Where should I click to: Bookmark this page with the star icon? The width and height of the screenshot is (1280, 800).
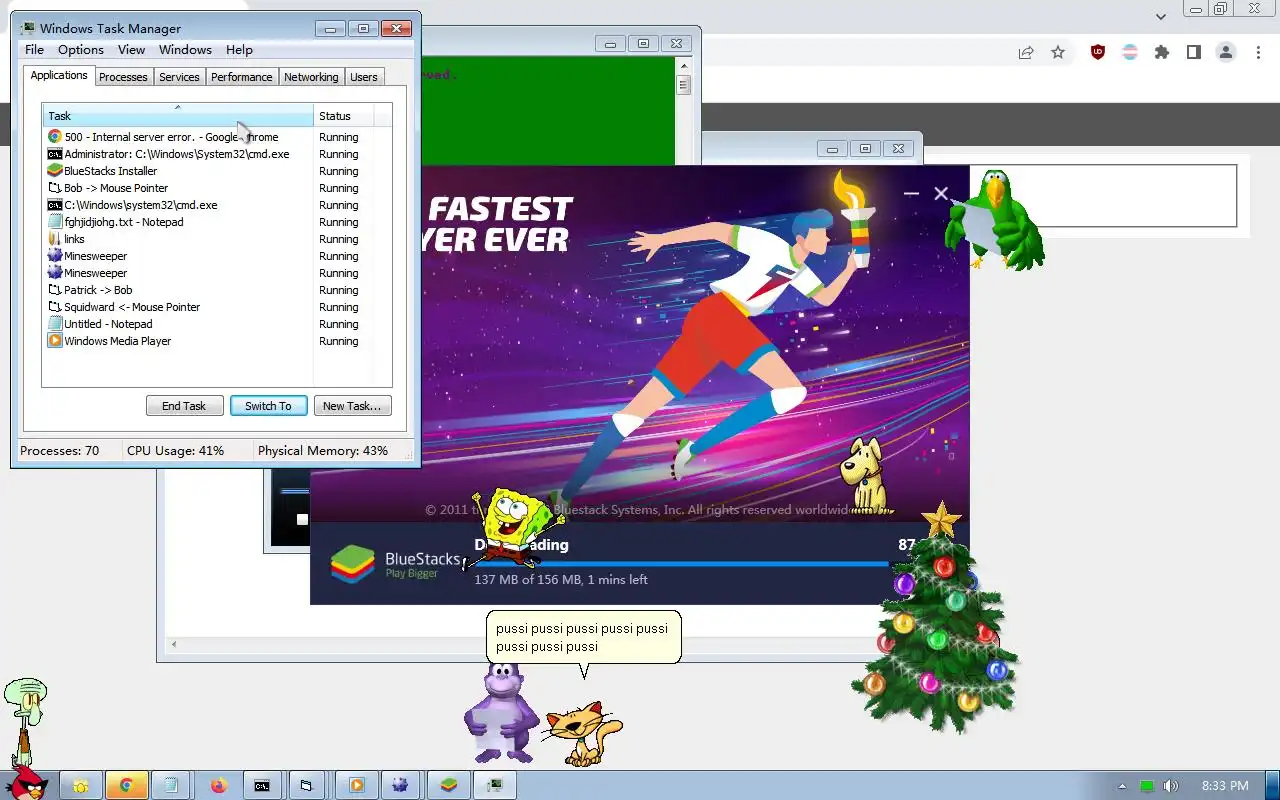pos(1058,52)
